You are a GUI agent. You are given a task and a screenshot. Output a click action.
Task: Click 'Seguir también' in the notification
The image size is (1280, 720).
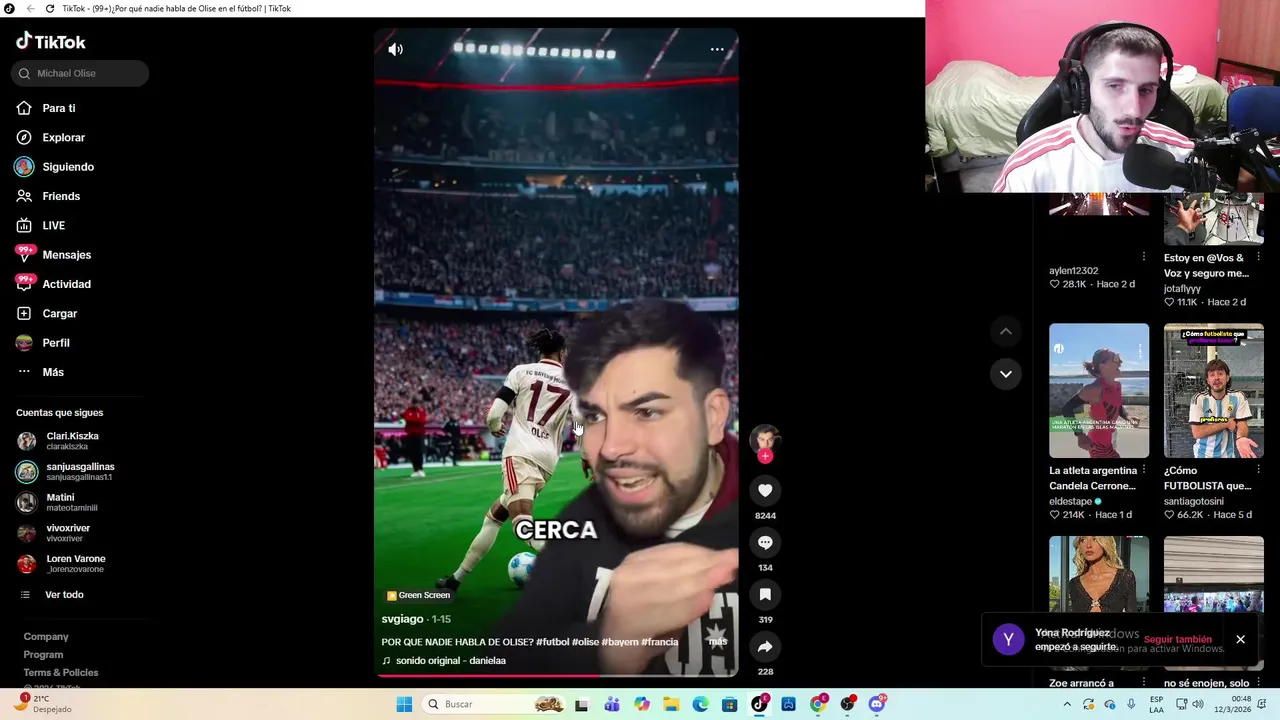click(1178, 640)
